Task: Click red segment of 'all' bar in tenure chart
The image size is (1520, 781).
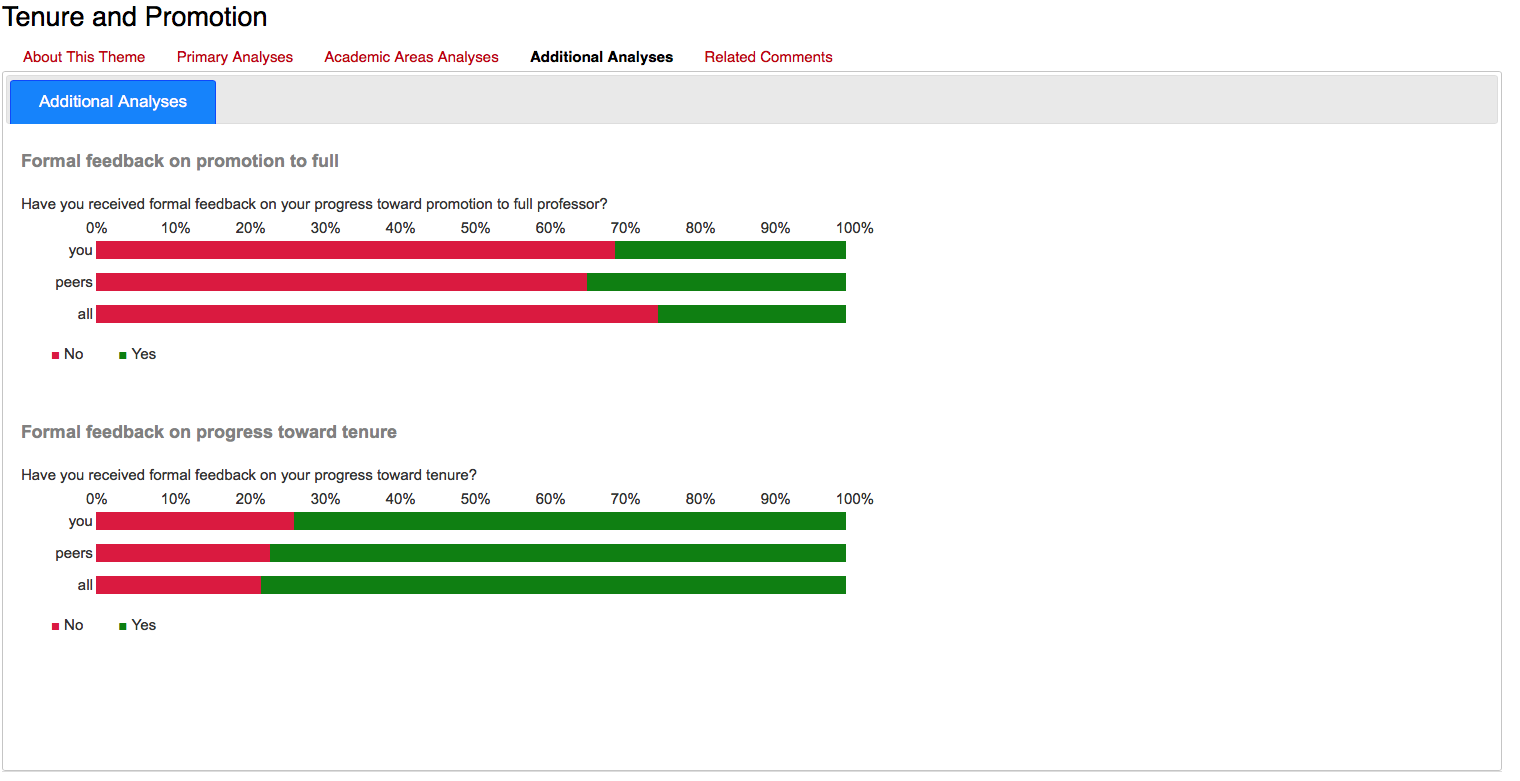Action: pos(178,585)
